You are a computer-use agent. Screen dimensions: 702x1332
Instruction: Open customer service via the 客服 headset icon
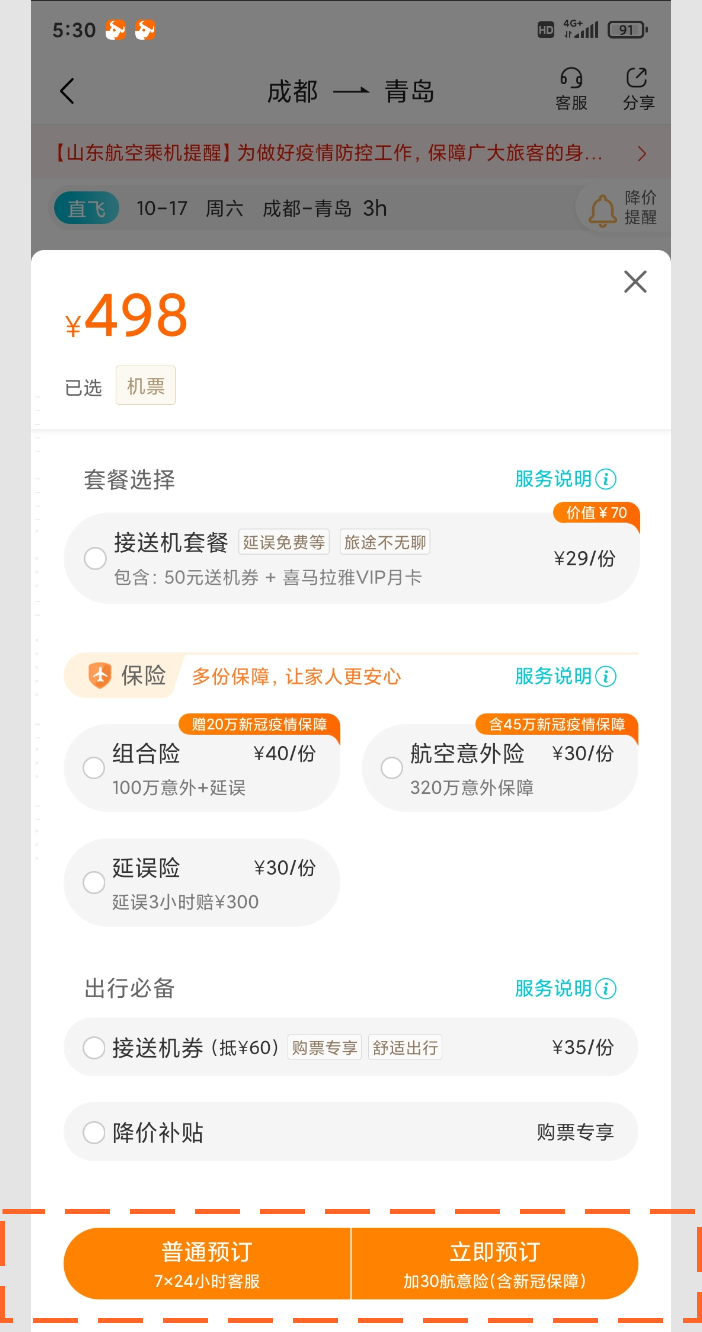pos(570,90)
